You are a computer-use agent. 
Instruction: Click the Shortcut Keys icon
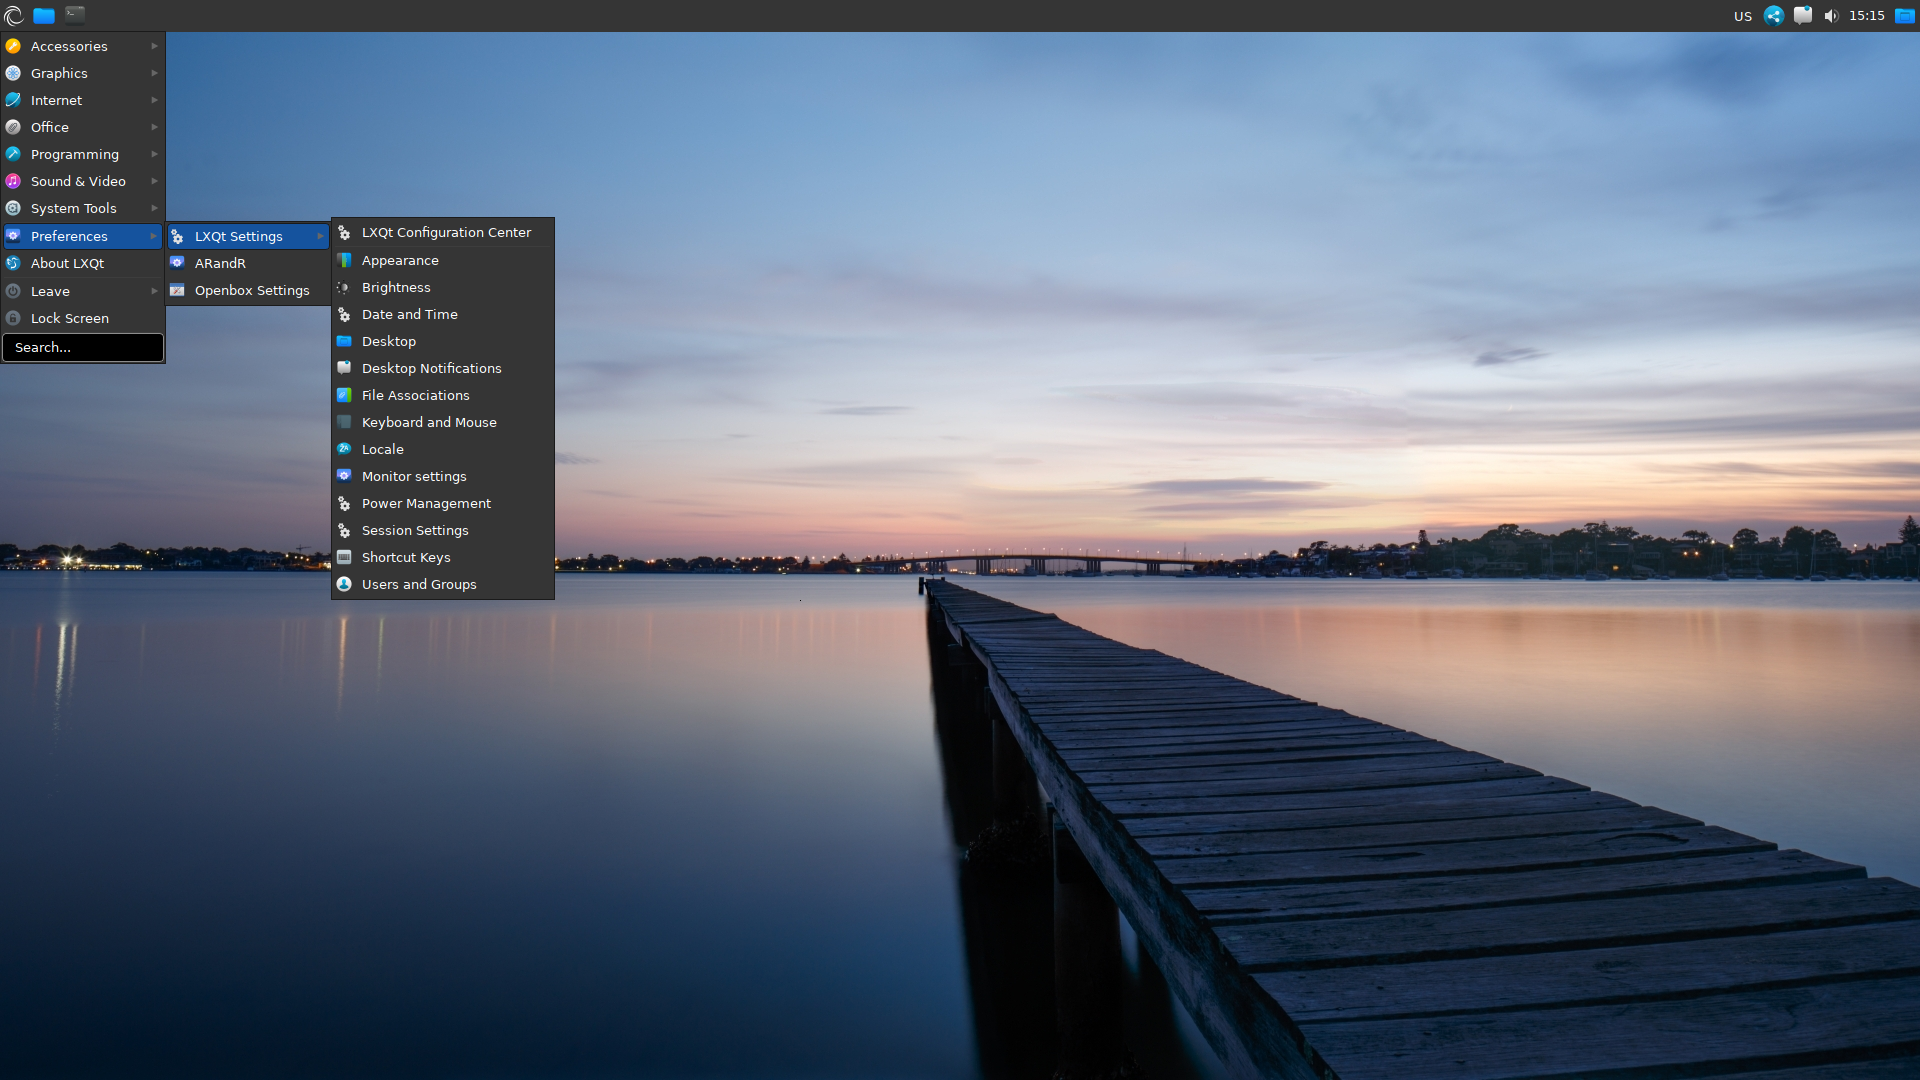point(344,557)
